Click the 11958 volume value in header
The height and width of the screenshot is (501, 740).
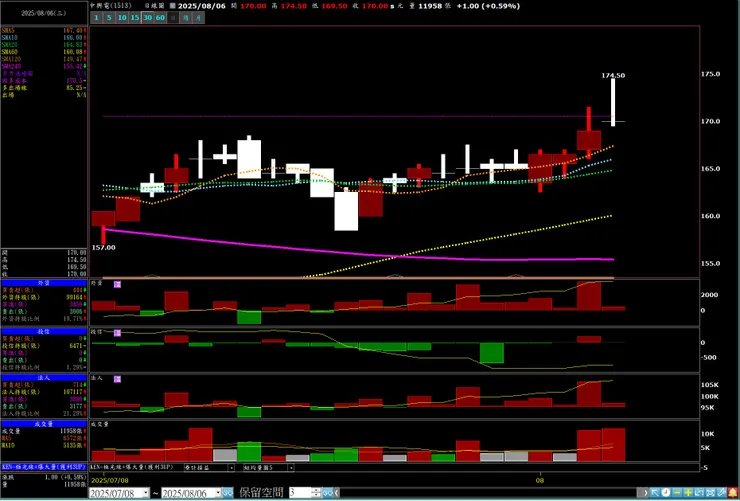point(429,6)
